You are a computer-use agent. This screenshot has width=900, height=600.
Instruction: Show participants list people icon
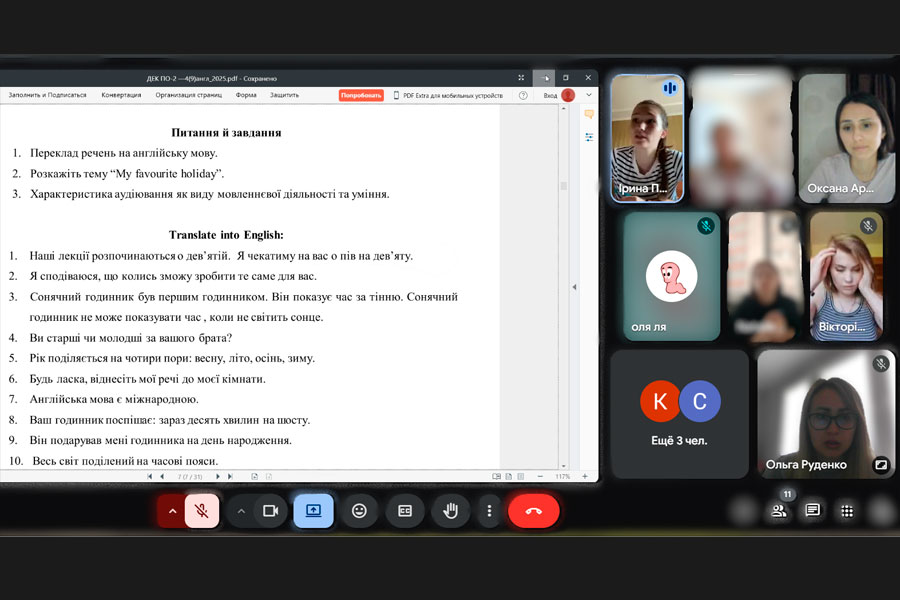click(x=779, y=510)
